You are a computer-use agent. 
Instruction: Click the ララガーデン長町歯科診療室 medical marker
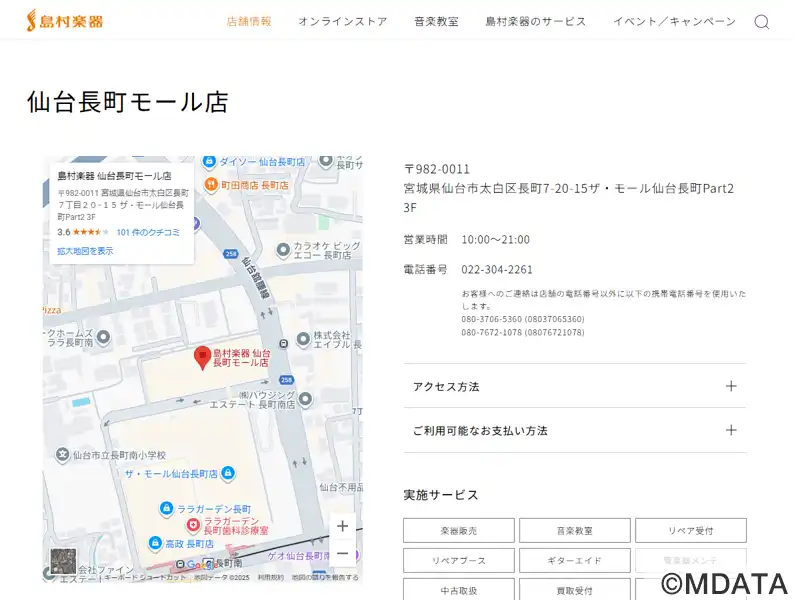point(192,524)
